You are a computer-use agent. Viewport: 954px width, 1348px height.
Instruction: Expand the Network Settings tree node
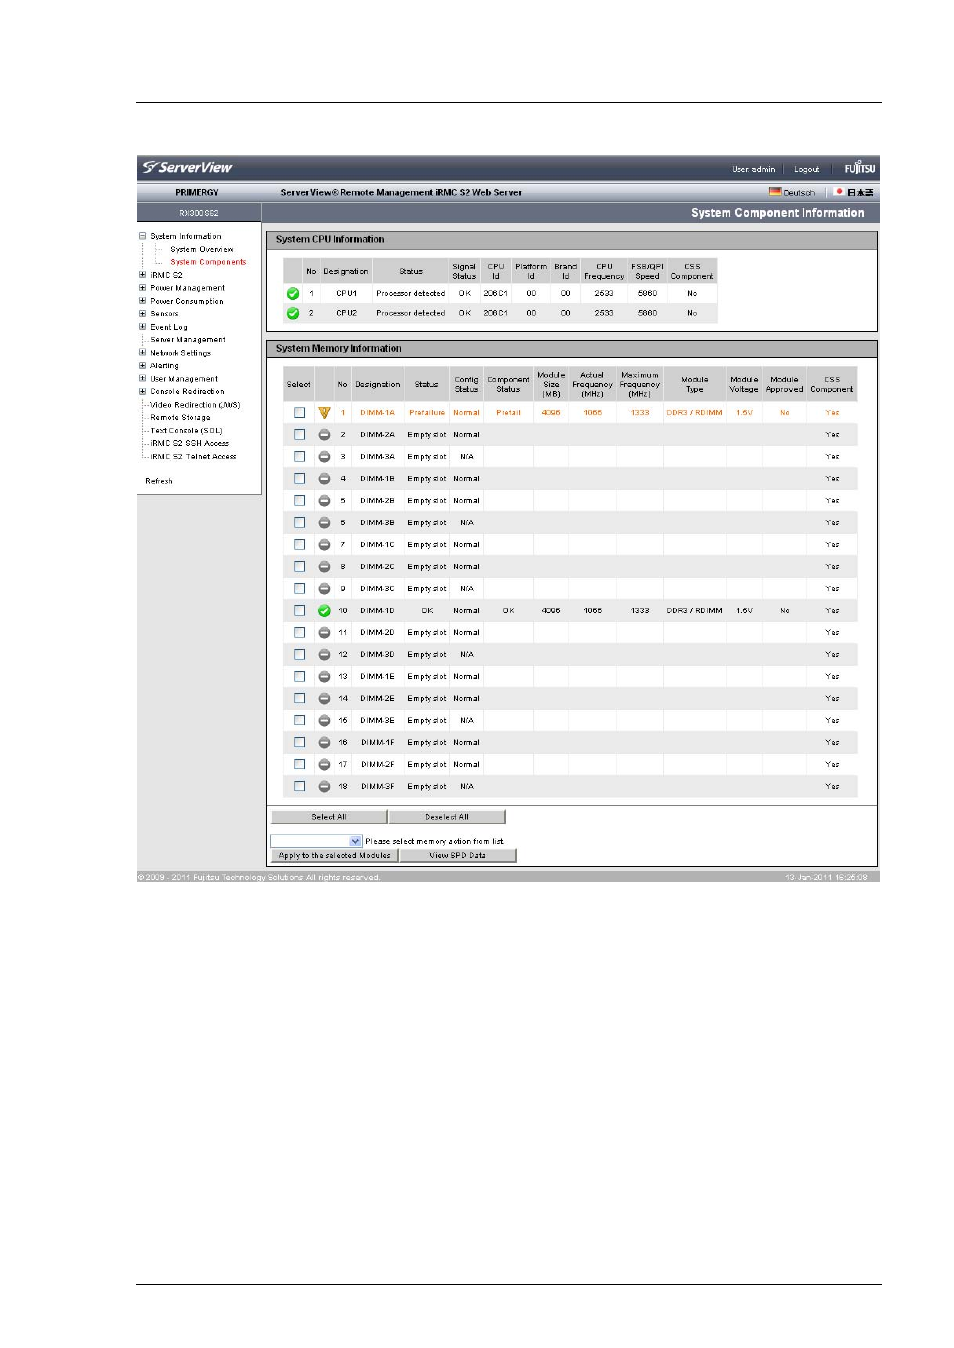[x=142, y=353]
